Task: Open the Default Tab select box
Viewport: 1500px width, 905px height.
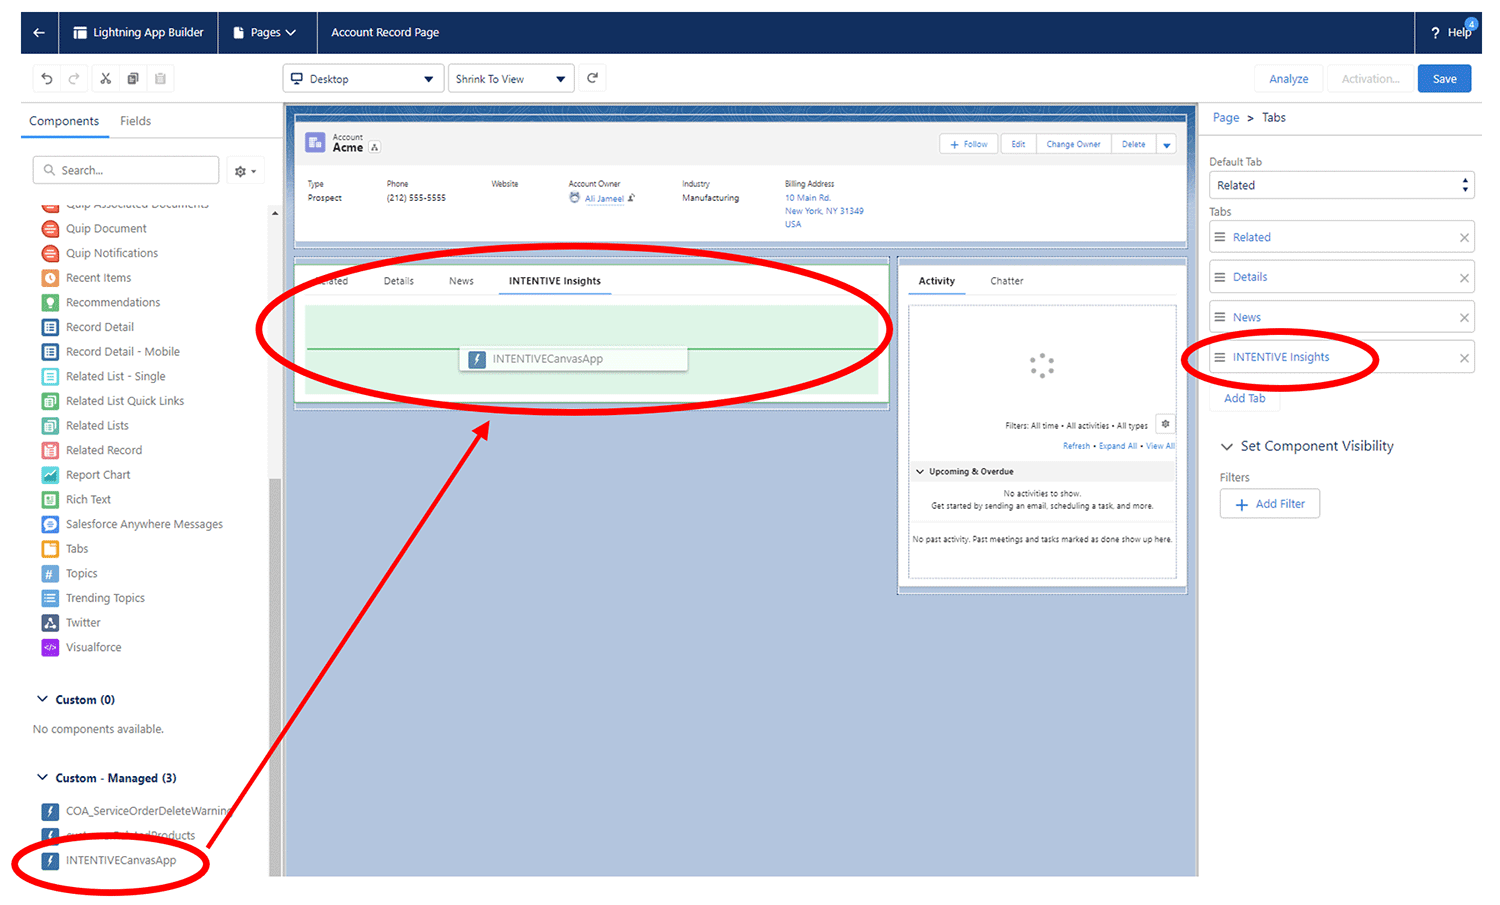Action: tap(1341, 185)
